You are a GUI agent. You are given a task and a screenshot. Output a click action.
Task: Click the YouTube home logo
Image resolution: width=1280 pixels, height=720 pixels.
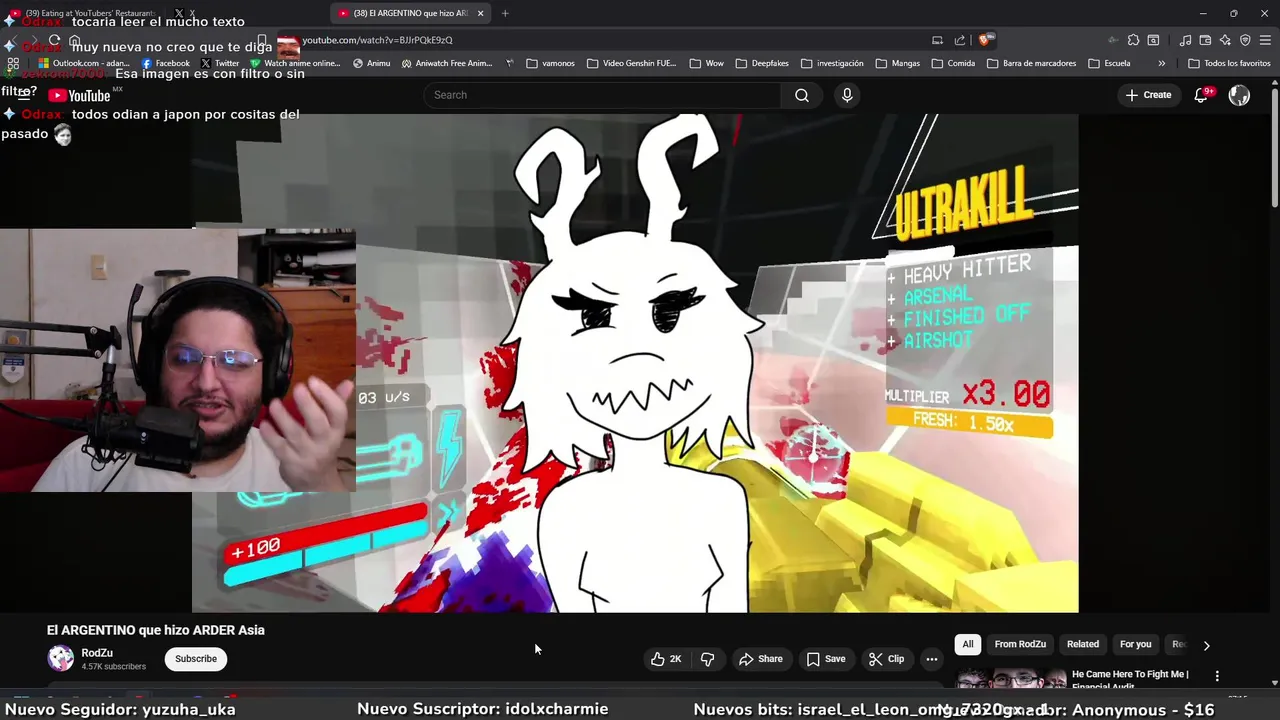pyautogui.click(x=79, y=96)
